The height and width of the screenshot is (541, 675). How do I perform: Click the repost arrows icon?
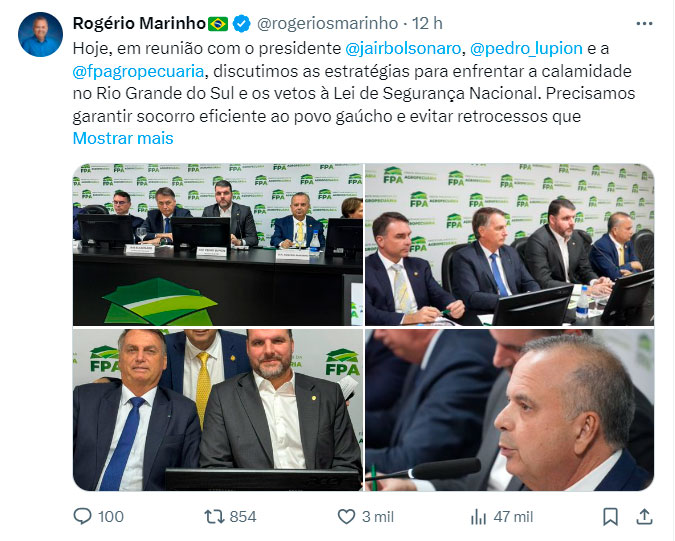[x=213, y=516]
